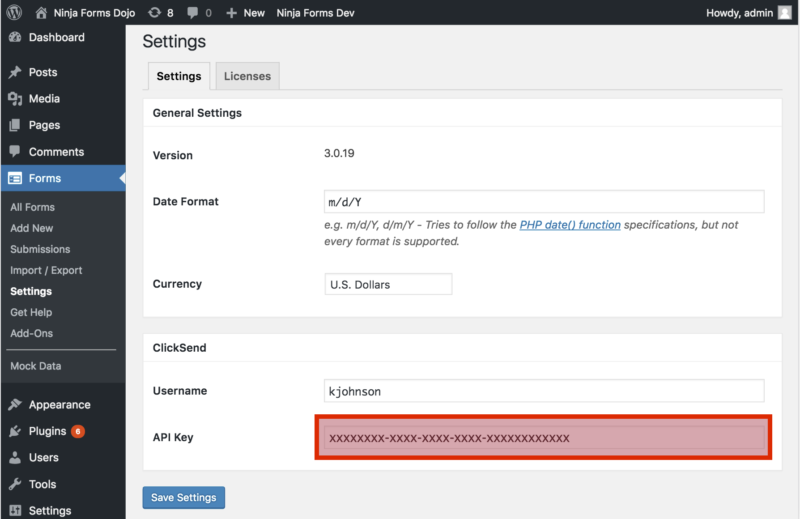Click the Users person icon
800x519 pixels.
(x=15, y=458)
